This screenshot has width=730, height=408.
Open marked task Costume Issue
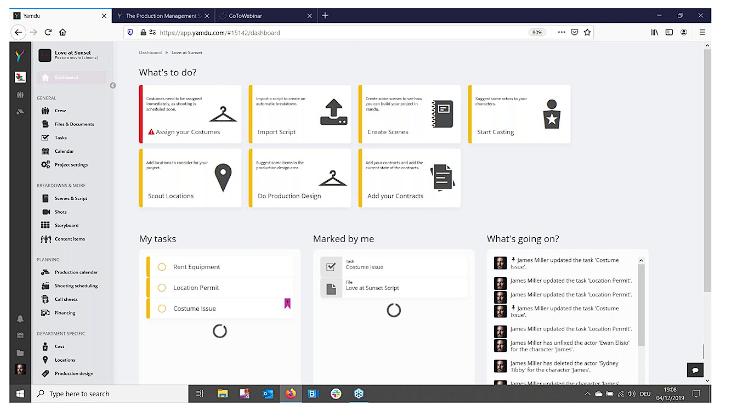pos(393,266)
